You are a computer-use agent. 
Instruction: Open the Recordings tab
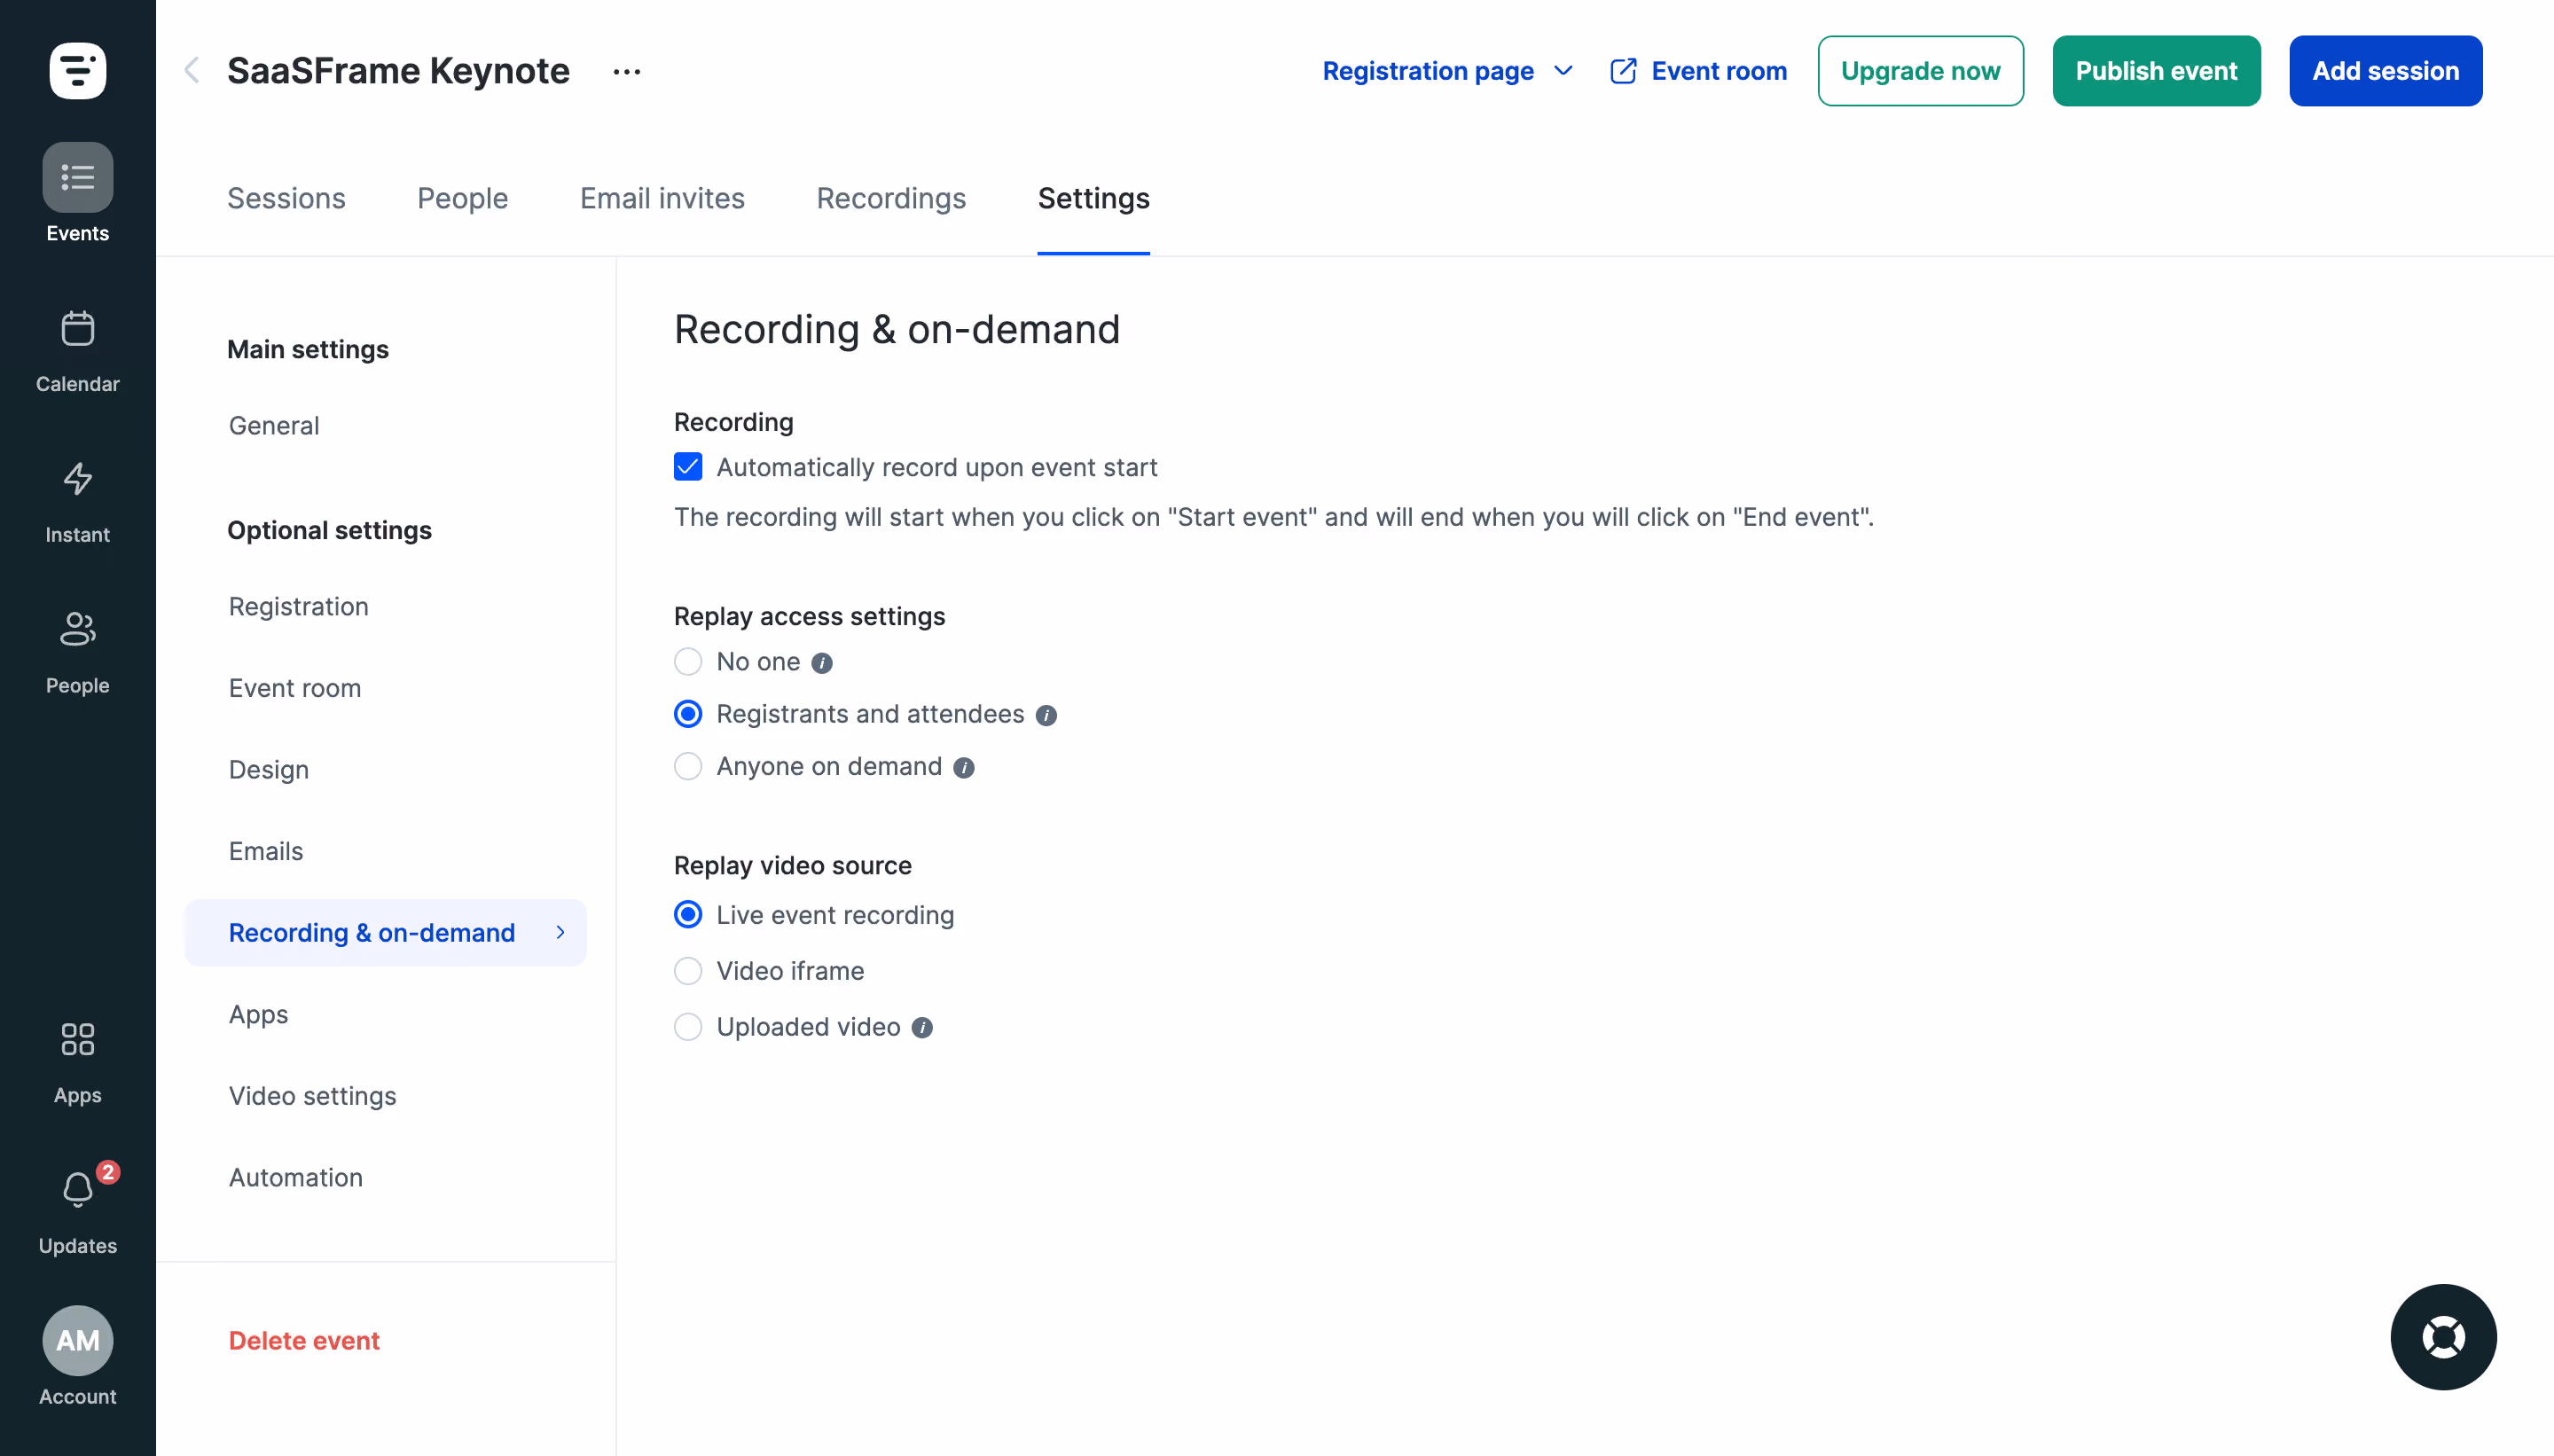pyautogui.click(x=891, y=198)
